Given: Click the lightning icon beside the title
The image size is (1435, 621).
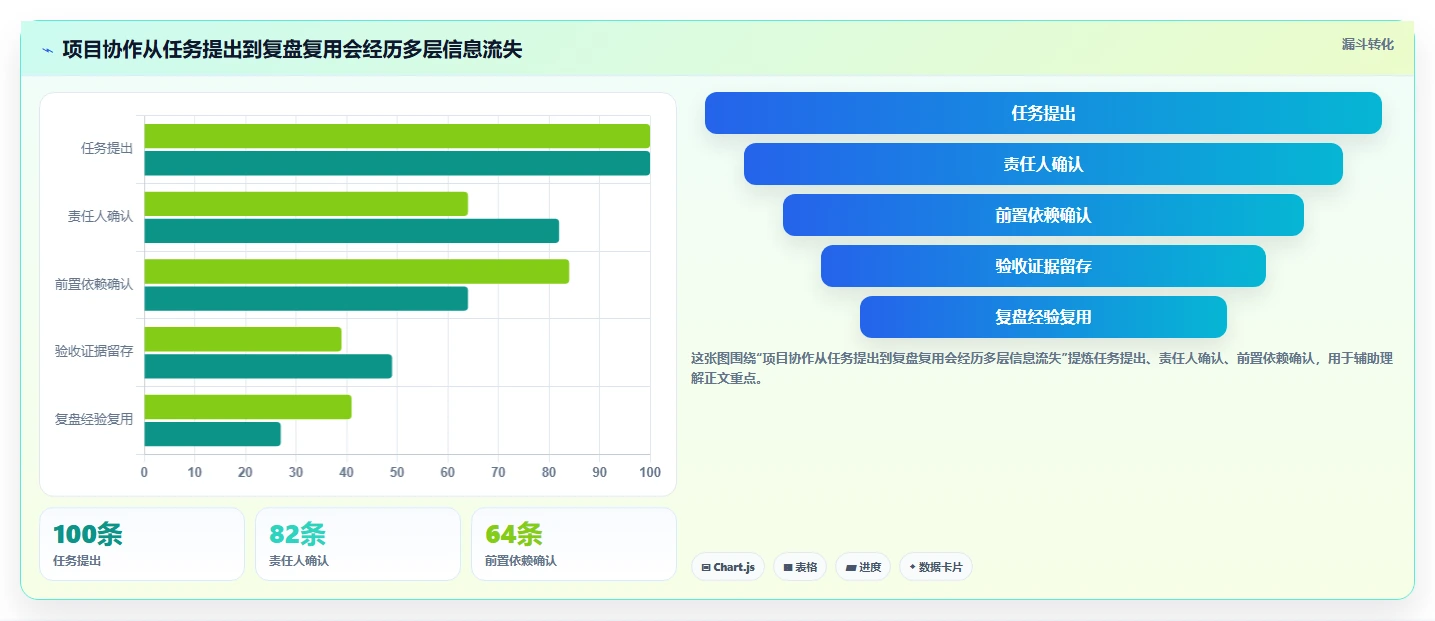Looking at the screenshot, I should (x=47, y=50).
